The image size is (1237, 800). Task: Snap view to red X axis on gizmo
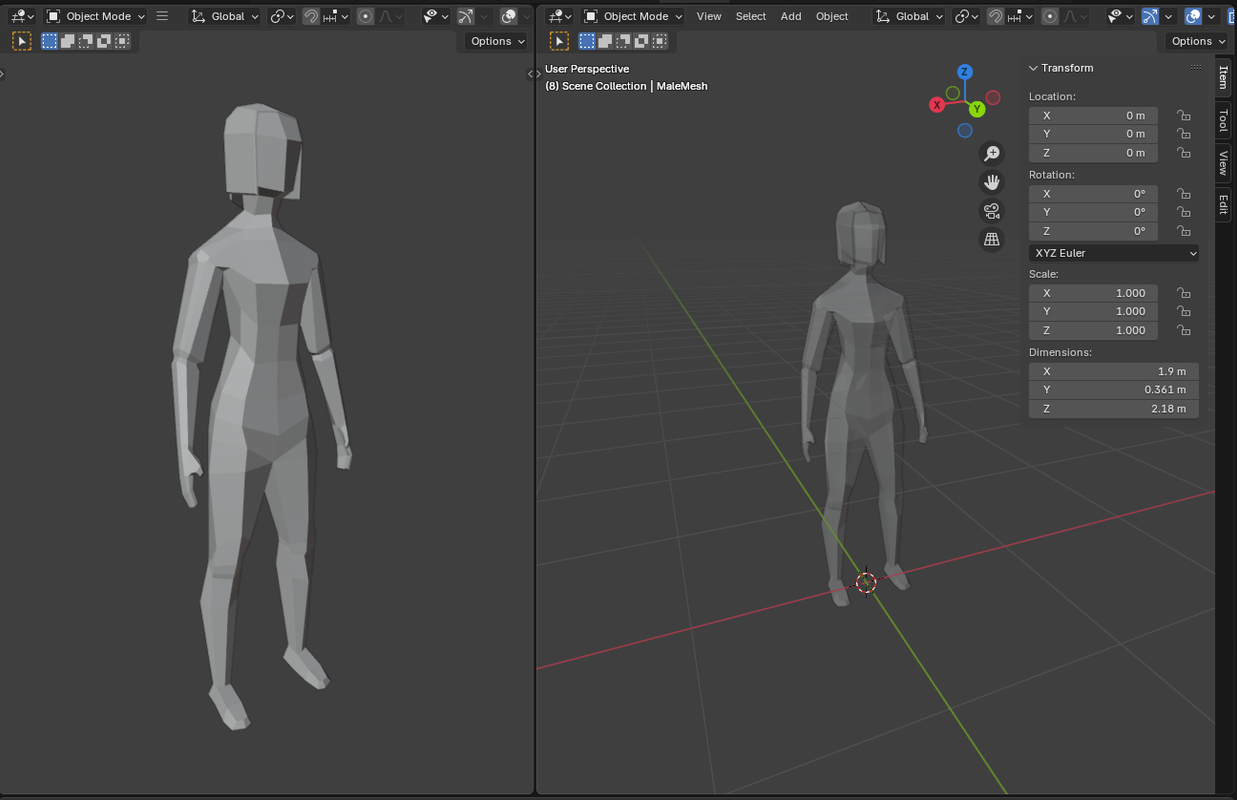click(937, 105)
